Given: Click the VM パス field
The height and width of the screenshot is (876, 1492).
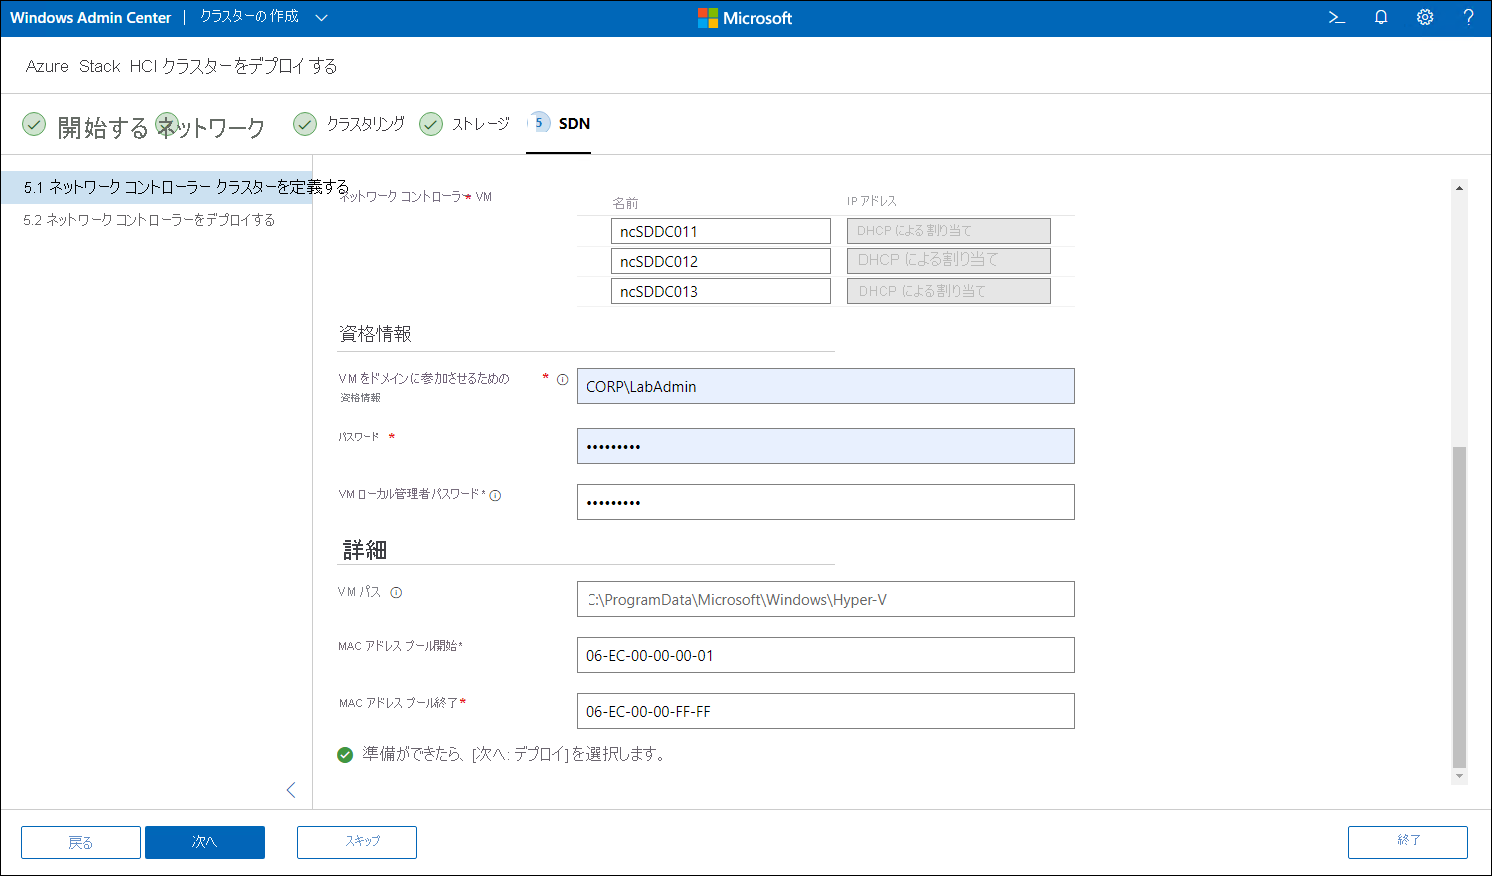Looking at the screenshot, I should coord(825,599).
